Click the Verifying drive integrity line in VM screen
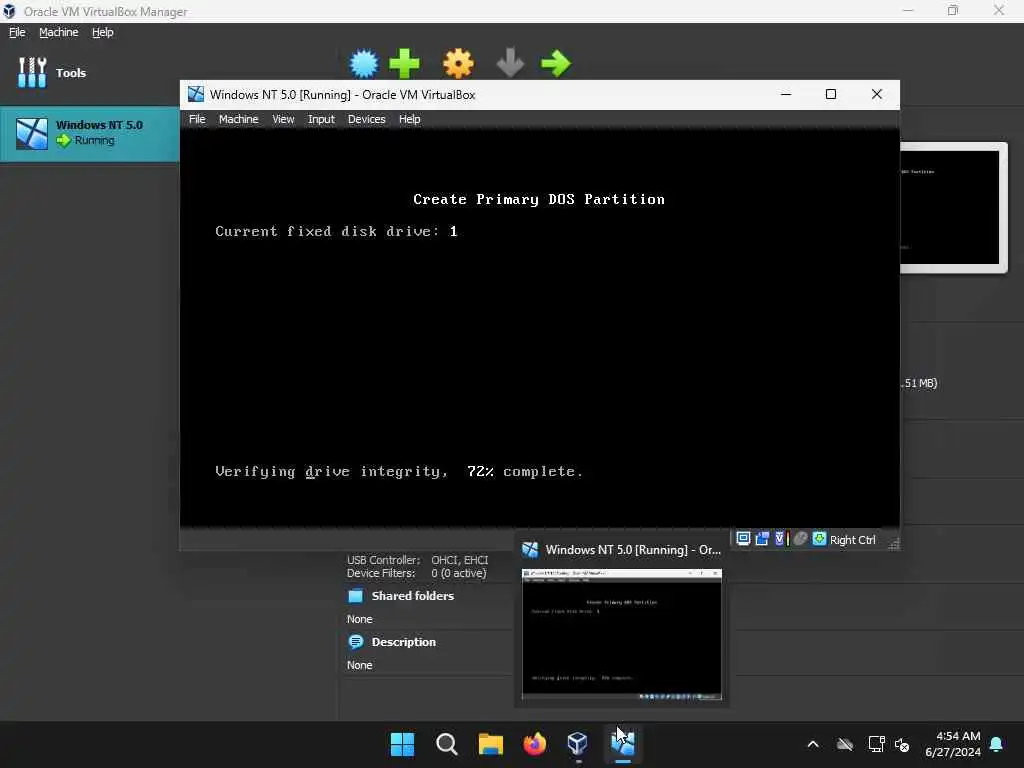 [399, 472]
